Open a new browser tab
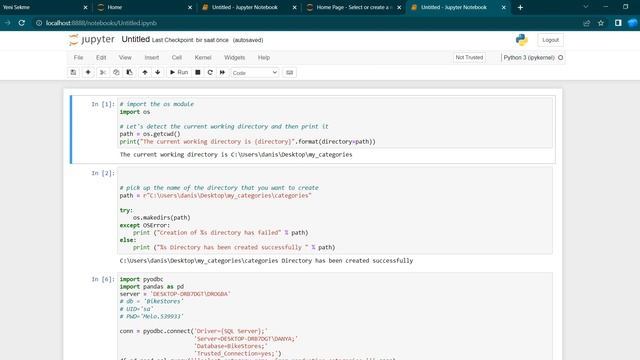The image size is (640, 360). pyautogui.click(x=520, y=7)
